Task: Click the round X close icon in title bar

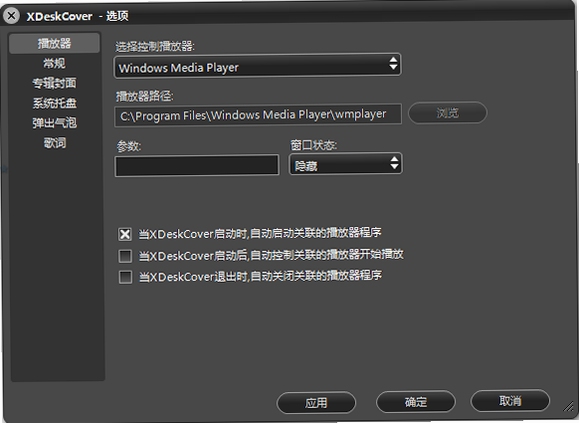Action: 11,16
